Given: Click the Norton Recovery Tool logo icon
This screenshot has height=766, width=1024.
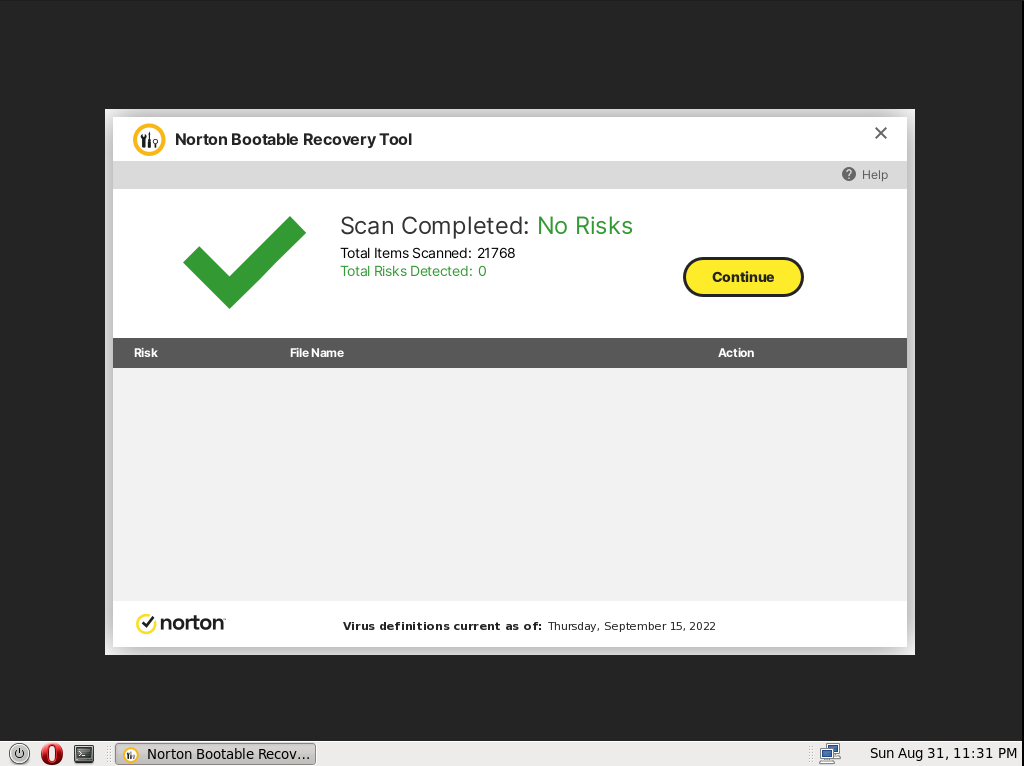Looking at the screenshot, I should pos(149,140).
